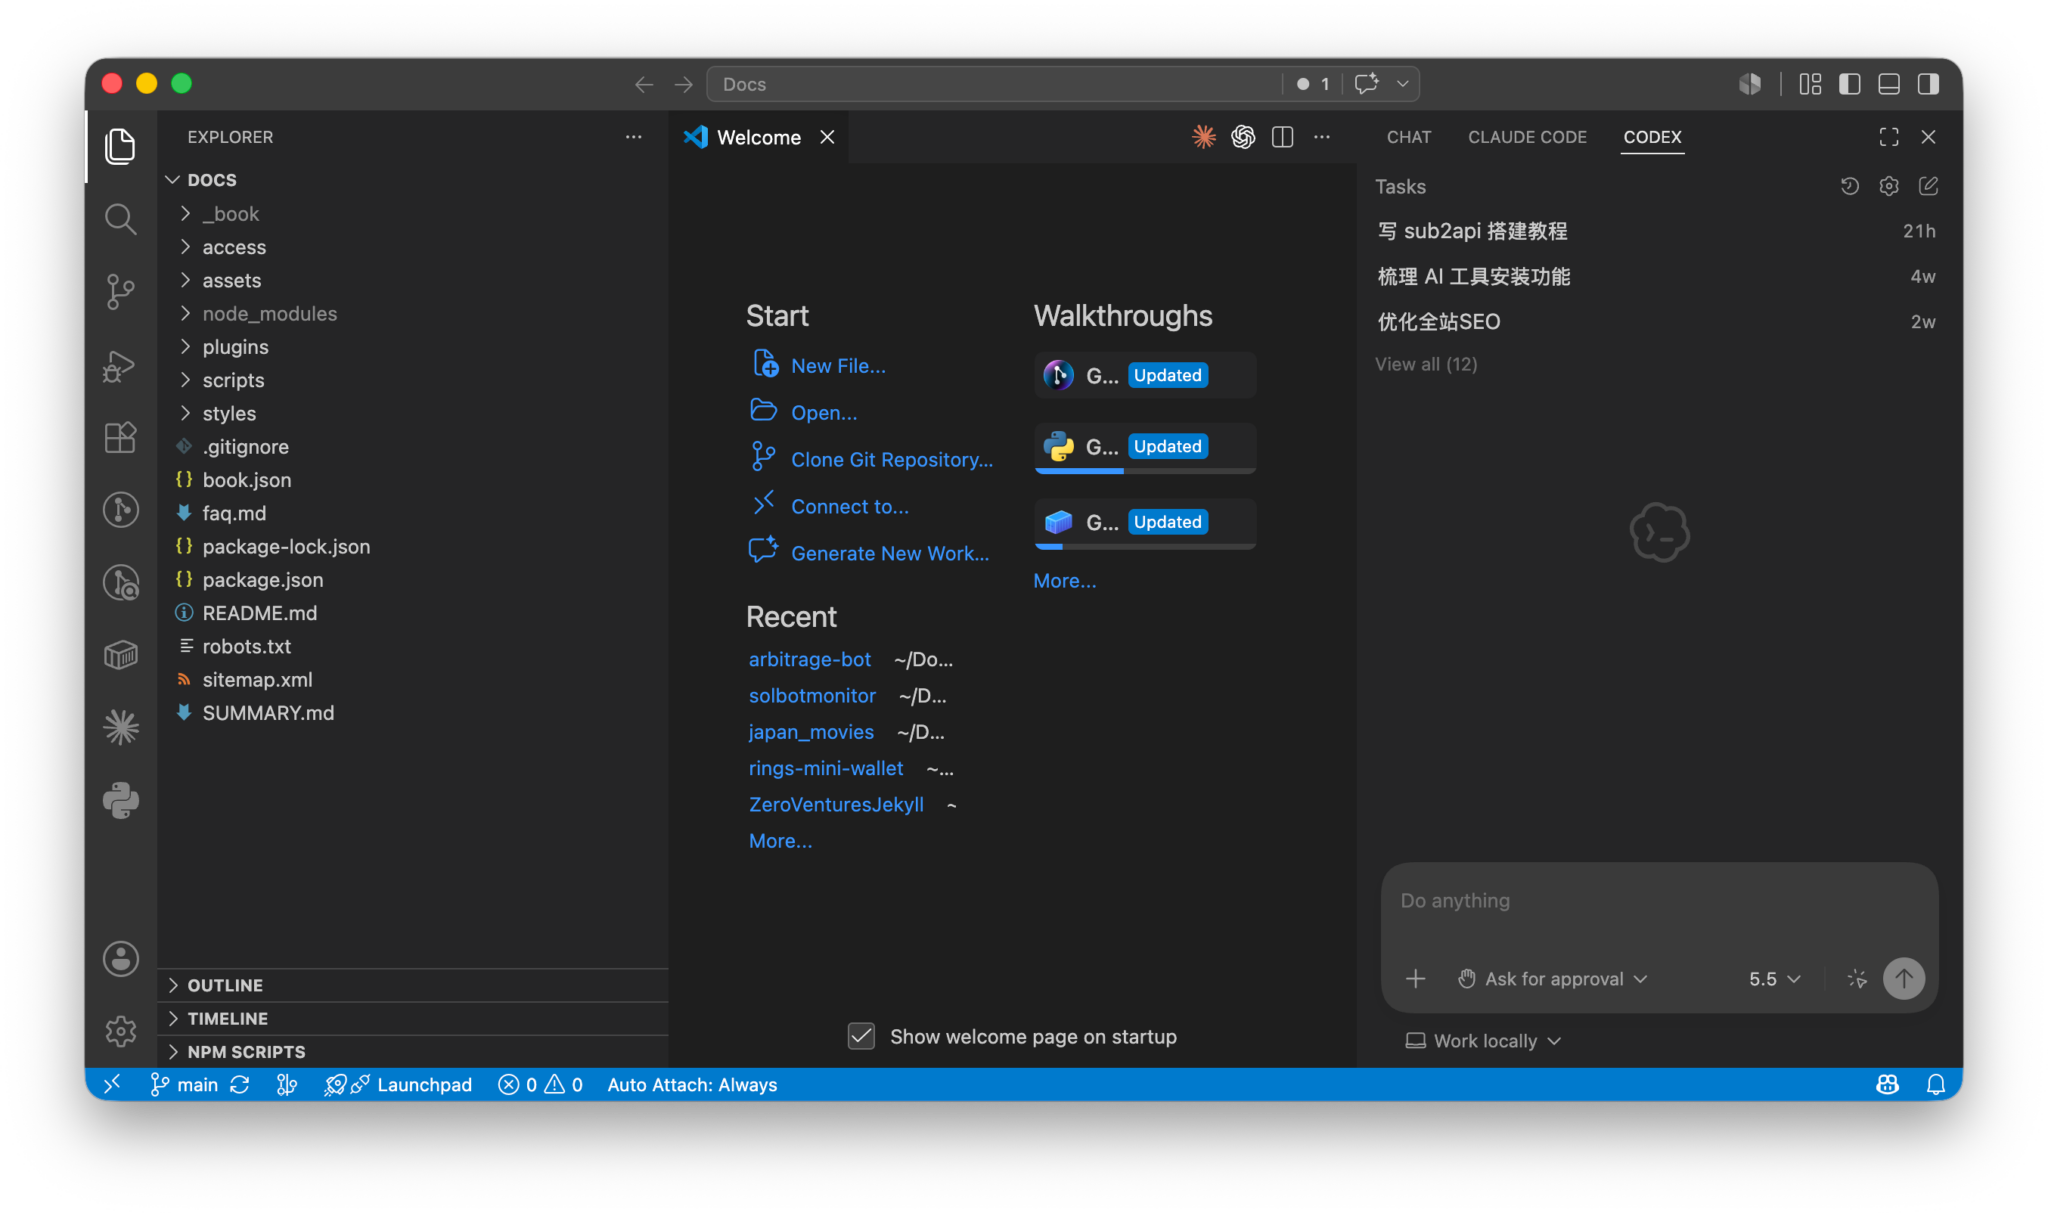Expand the _book folder
This screenshot has width=2048, height=1213.
pyautogui.click(x=230, y=213)
